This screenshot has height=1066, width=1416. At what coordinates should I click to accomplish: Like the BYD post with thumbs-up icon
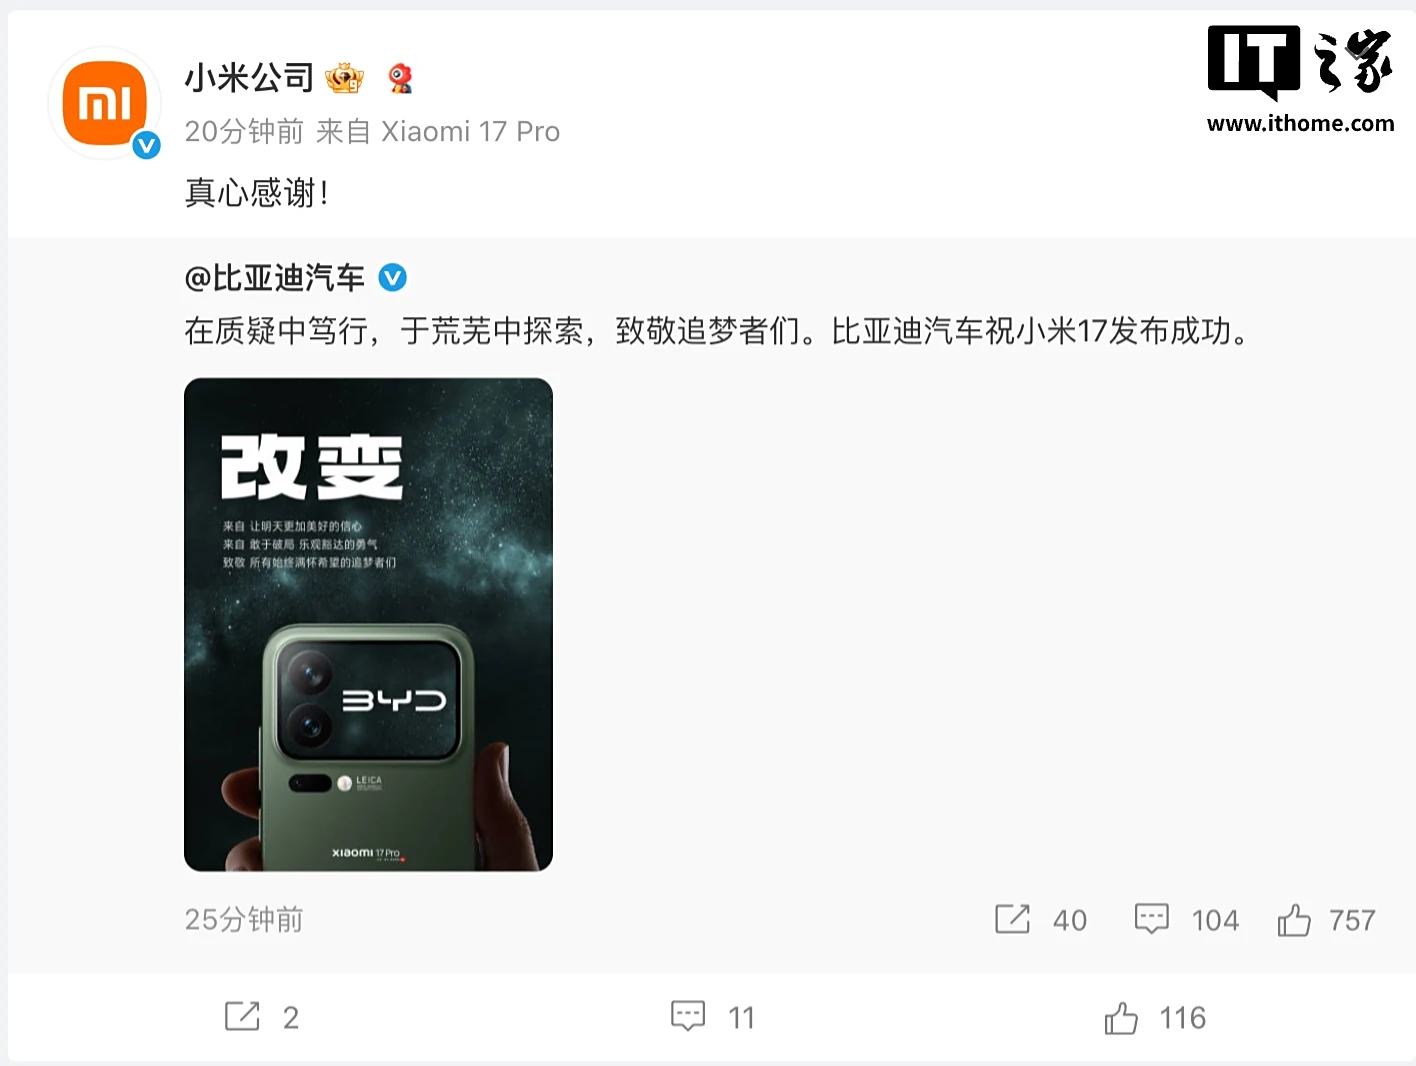click(x=1294, y=919)
